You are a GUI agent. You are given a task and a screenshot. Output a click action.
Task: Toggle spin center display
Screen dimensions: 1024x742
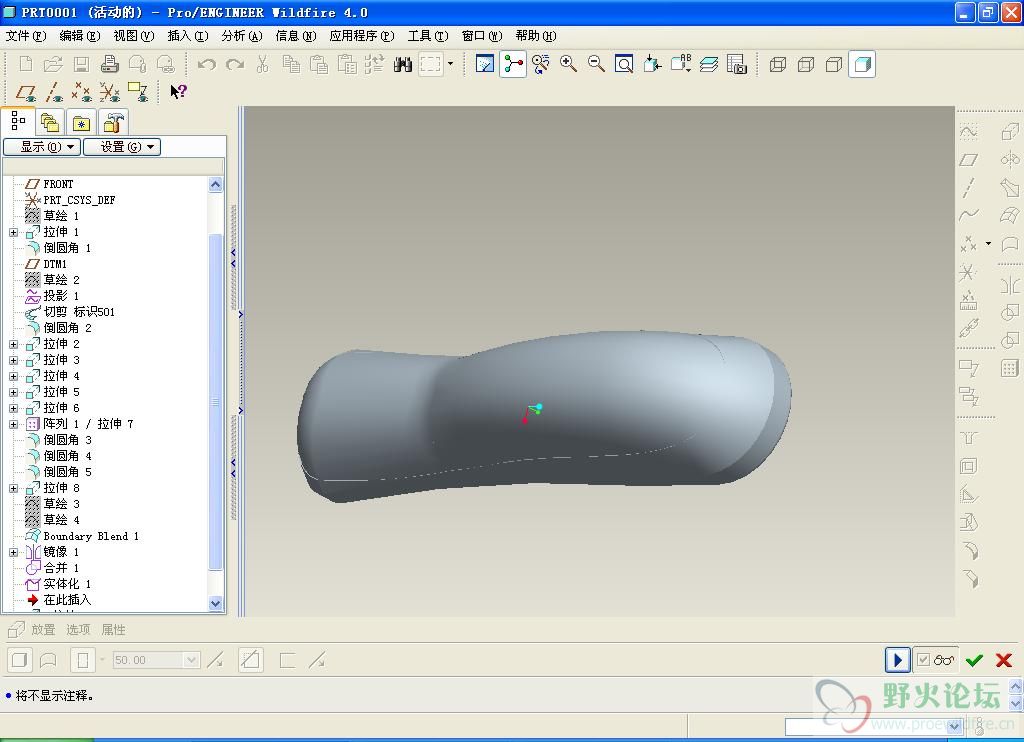(x=513, y=64)
